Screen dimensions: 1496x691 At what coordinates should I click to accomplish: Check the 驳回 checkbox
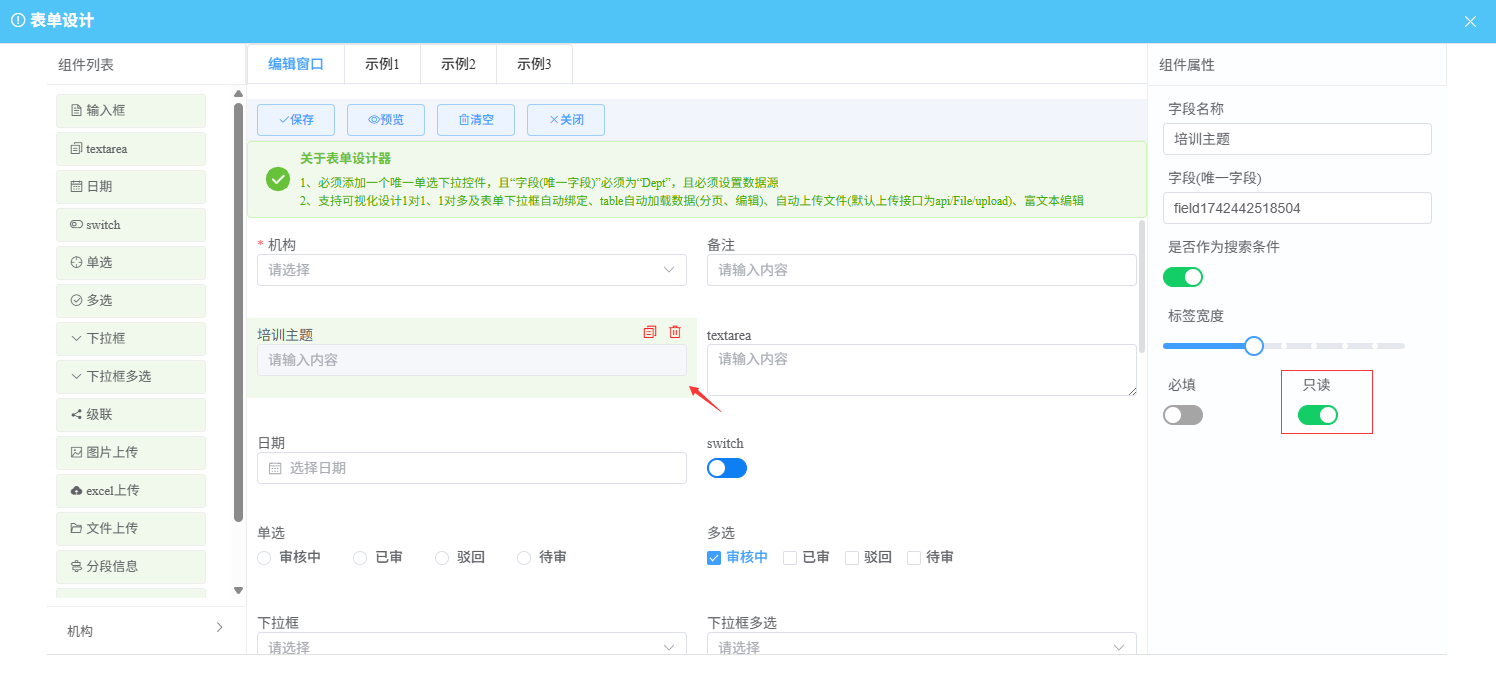coord(852,558)
